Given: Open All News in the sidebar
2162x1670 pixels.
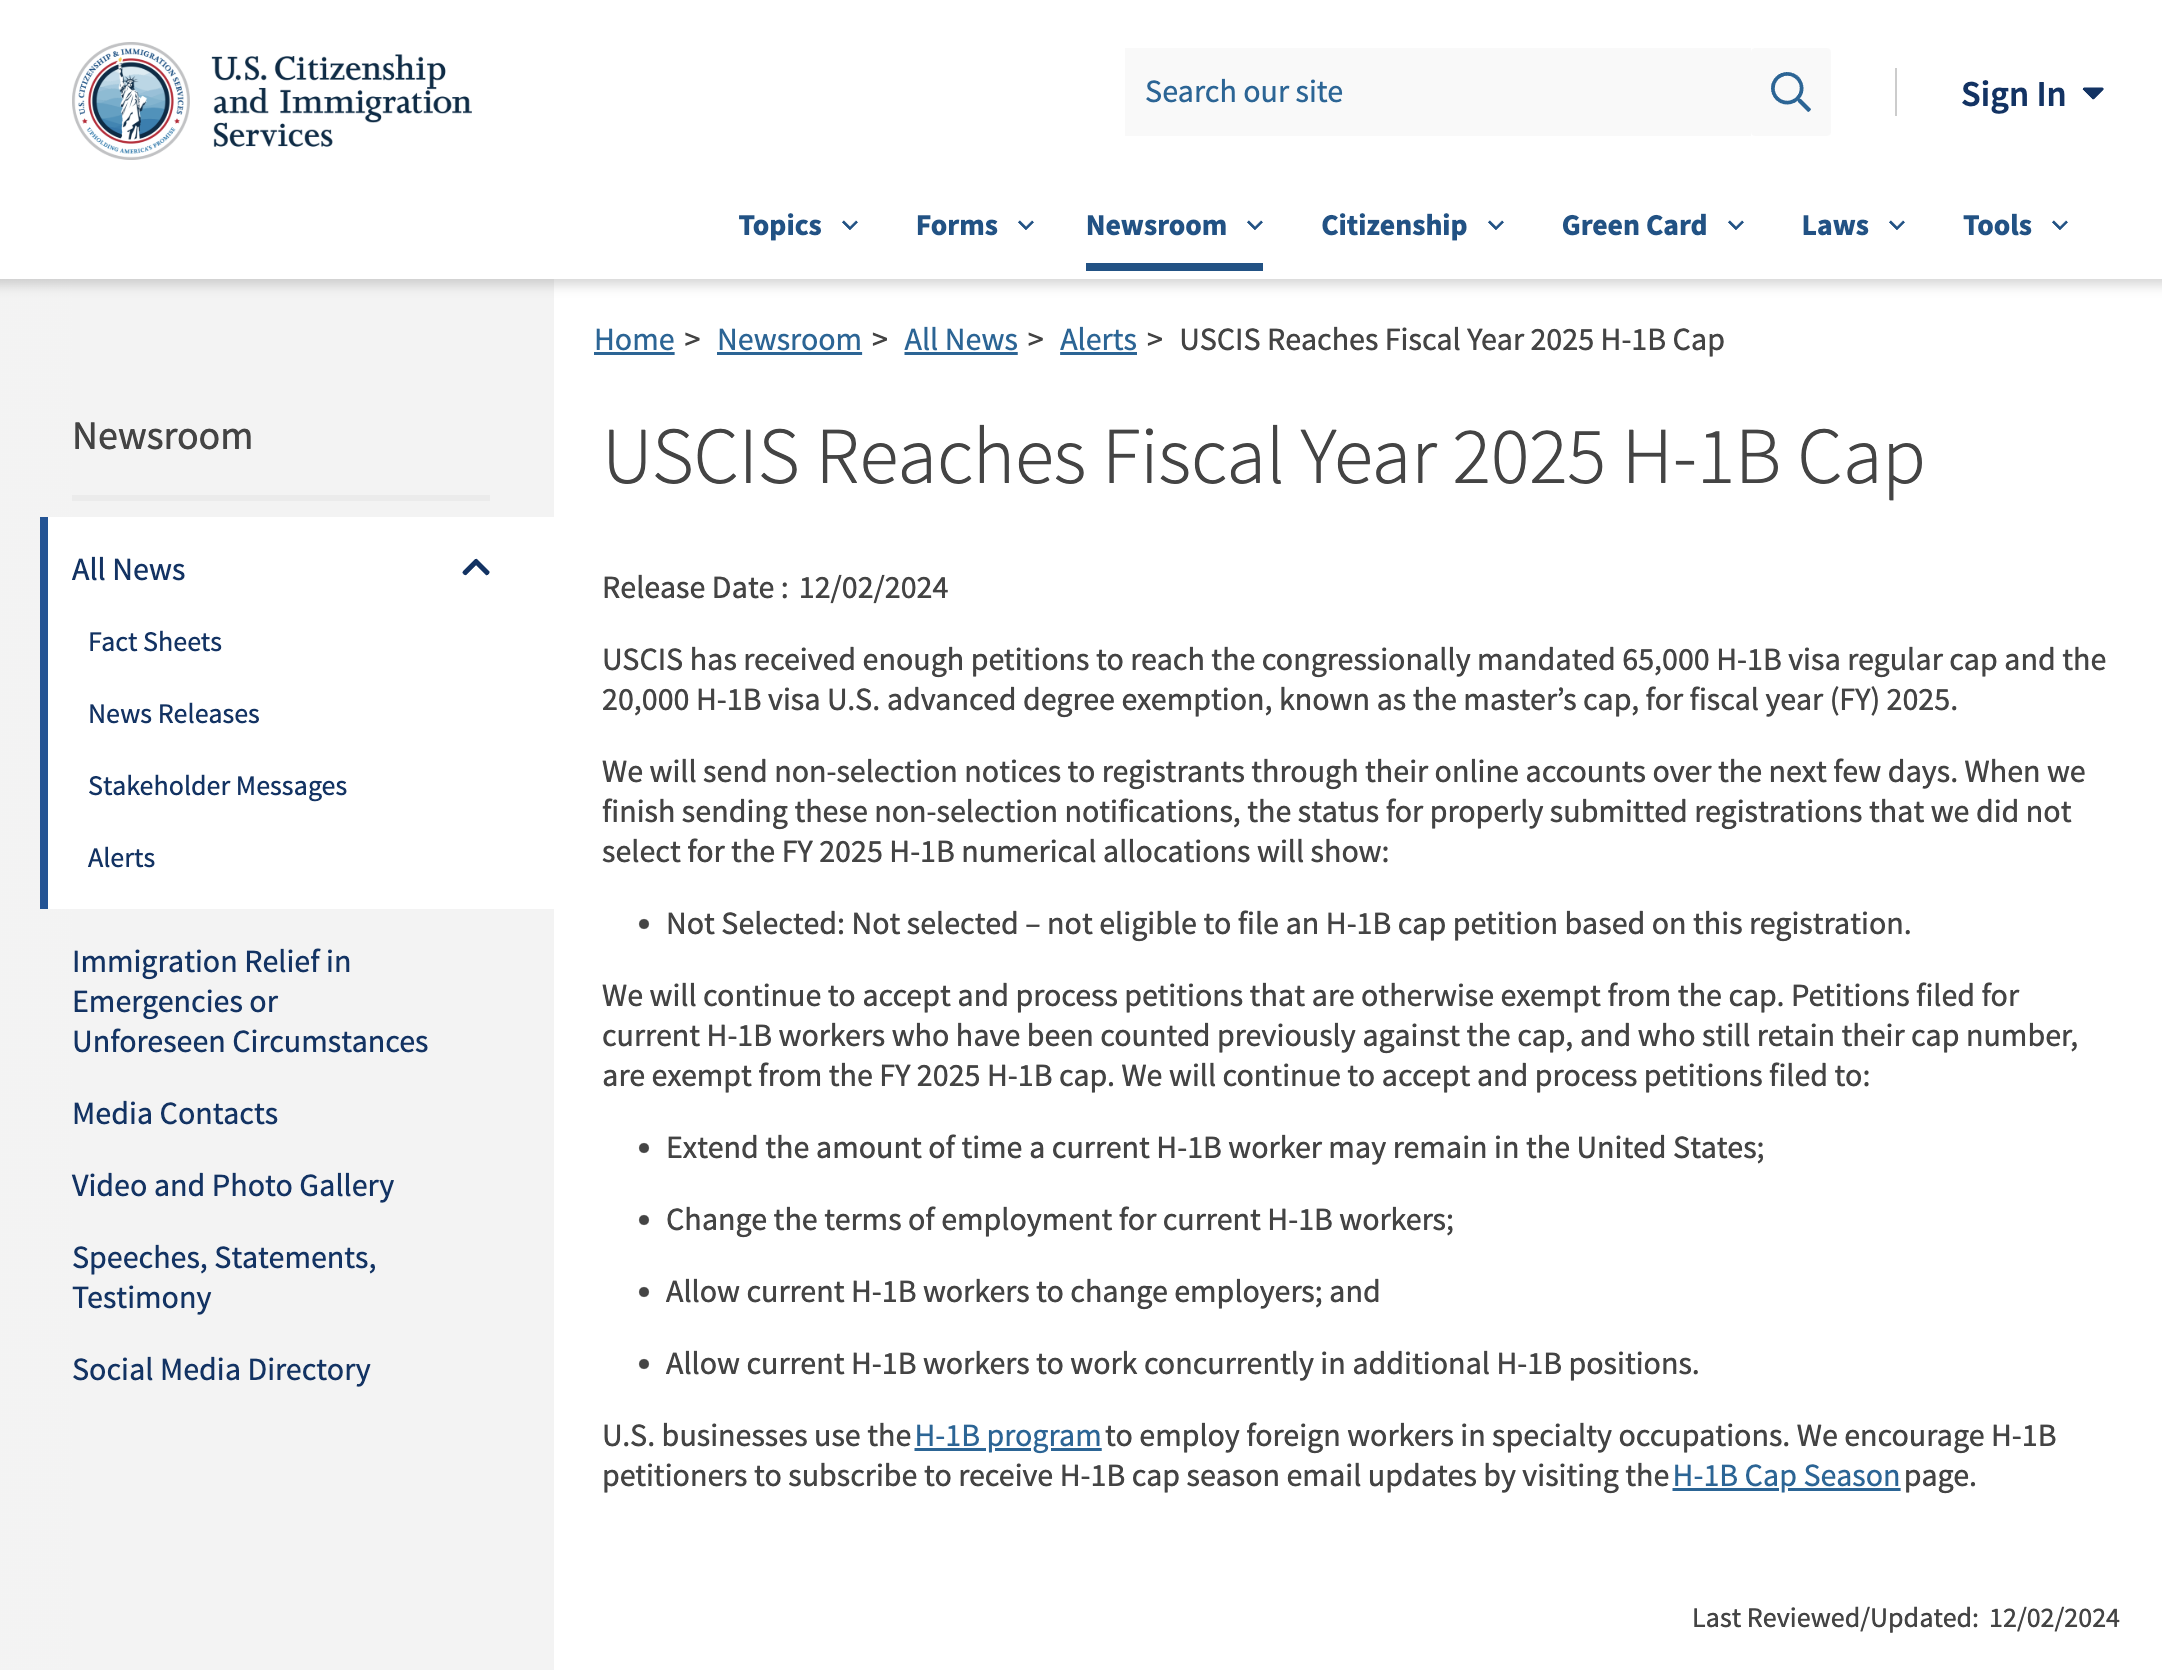Looking at the screenshot, I should pyautogui.click(x=128, y=569).
